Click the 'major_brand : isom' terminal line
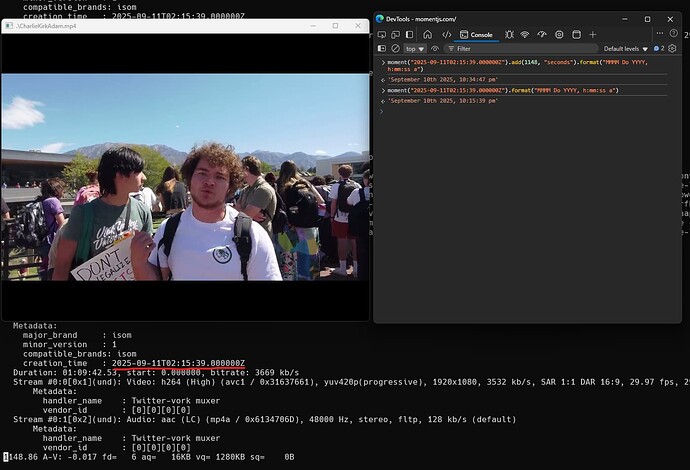Image resolution: width=690 pixels, height=470 pixels. tap(77, 335)
